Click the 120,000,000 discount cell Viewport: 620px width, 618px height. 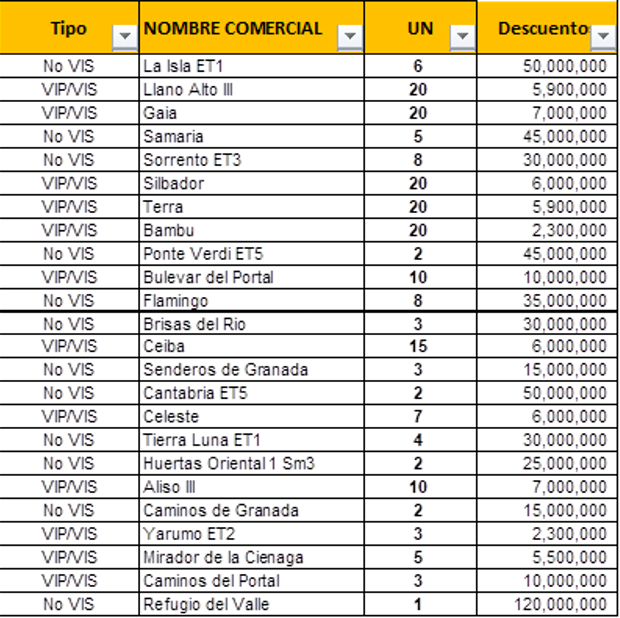coord(547,605)
